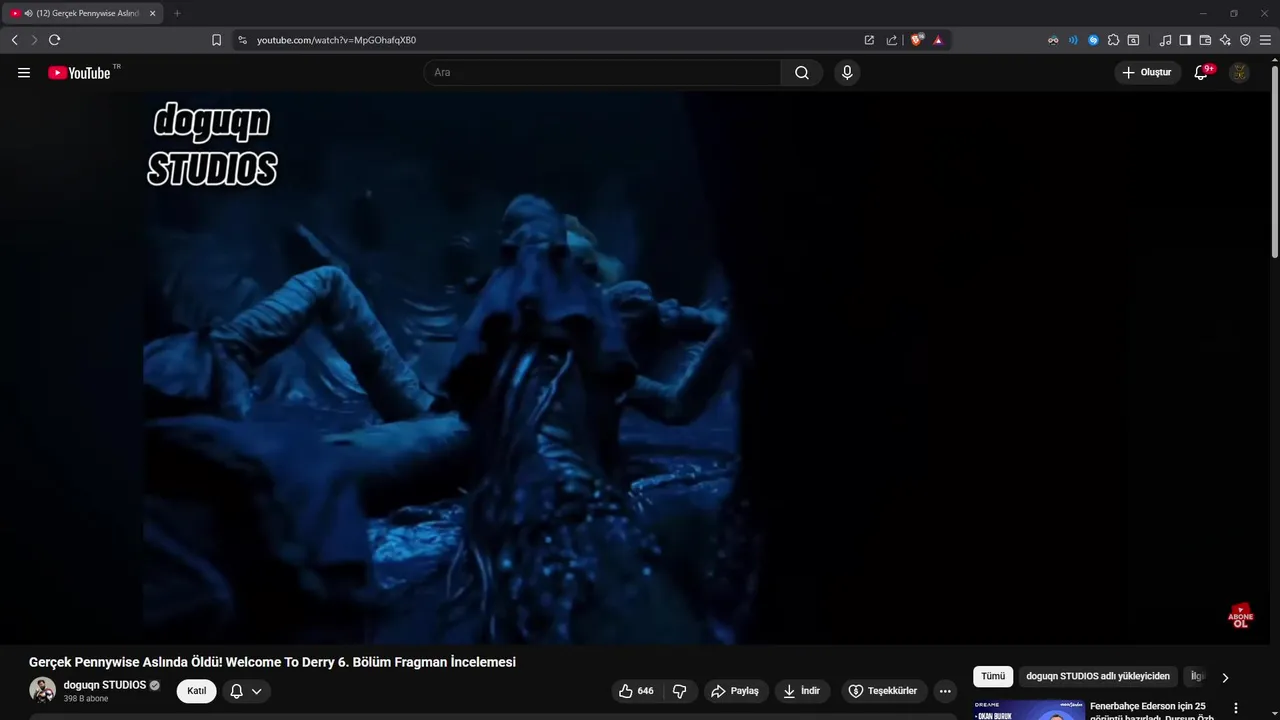
Task: Click the Katıl join button
Action: click(196, 691)
